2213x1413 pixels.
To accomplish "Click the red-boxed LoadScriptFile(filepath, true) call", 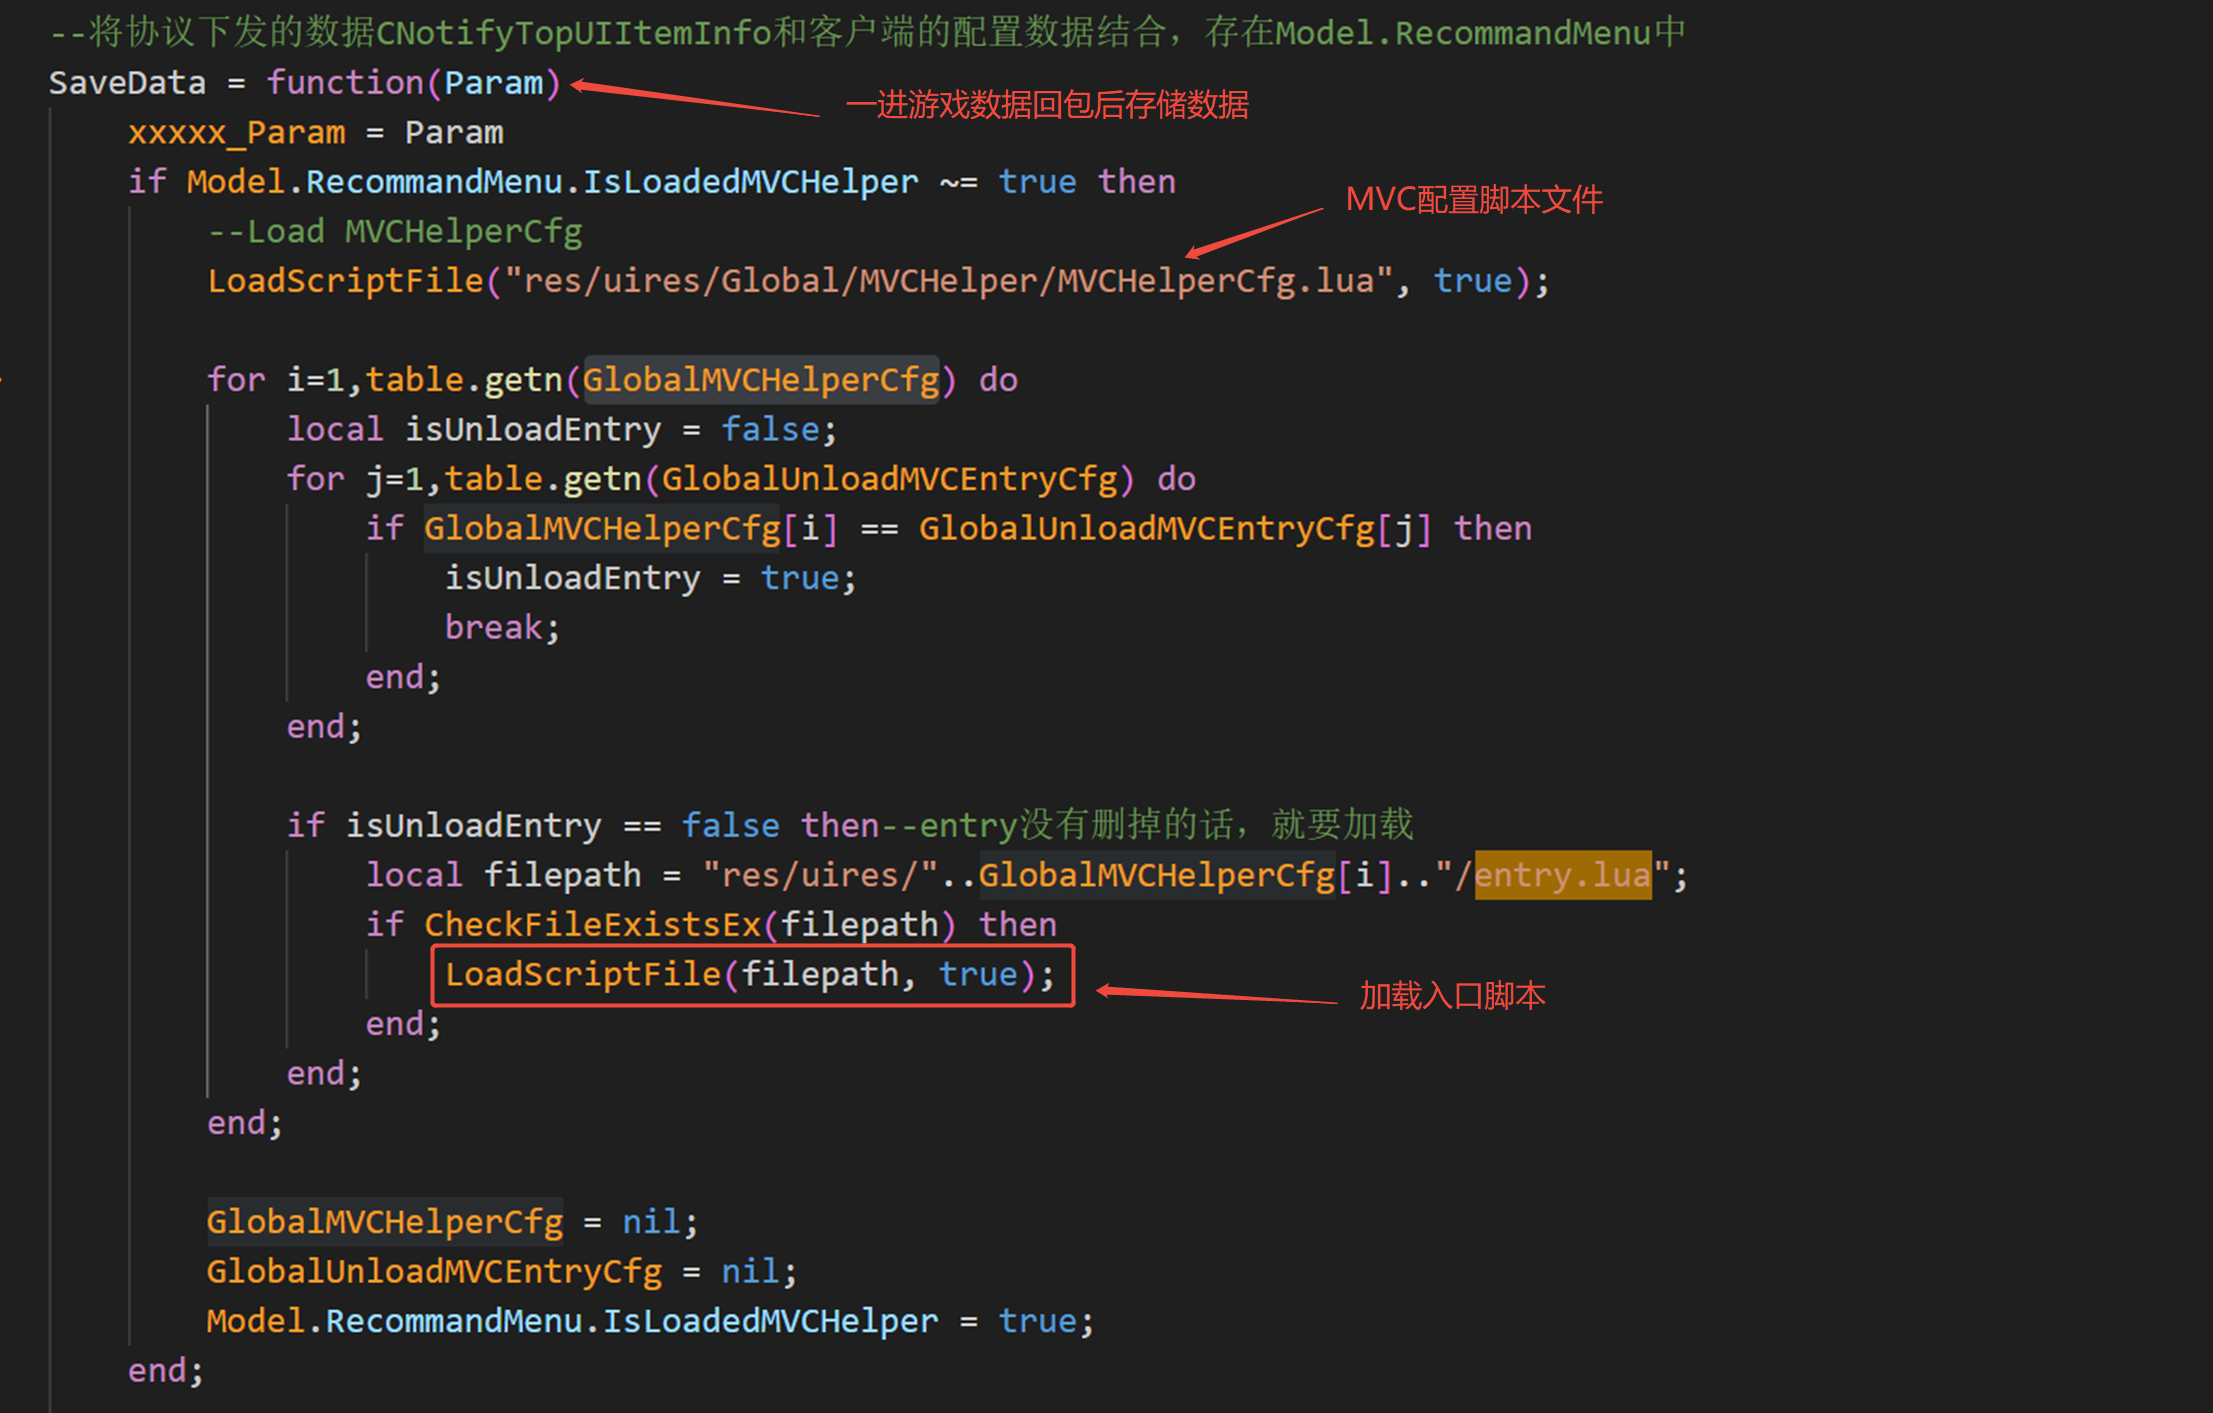I will pyautogui.click(x=749, y=975).
